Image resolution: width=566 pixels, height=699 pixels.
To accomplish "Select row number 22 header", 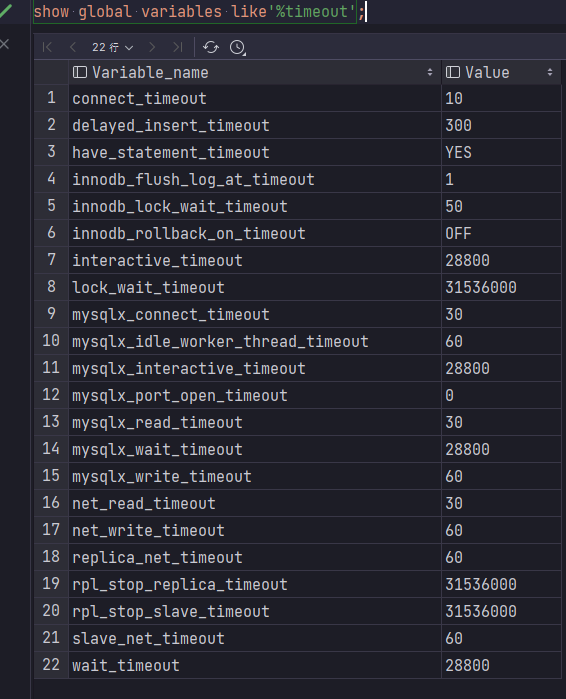I will pos(52,665).
